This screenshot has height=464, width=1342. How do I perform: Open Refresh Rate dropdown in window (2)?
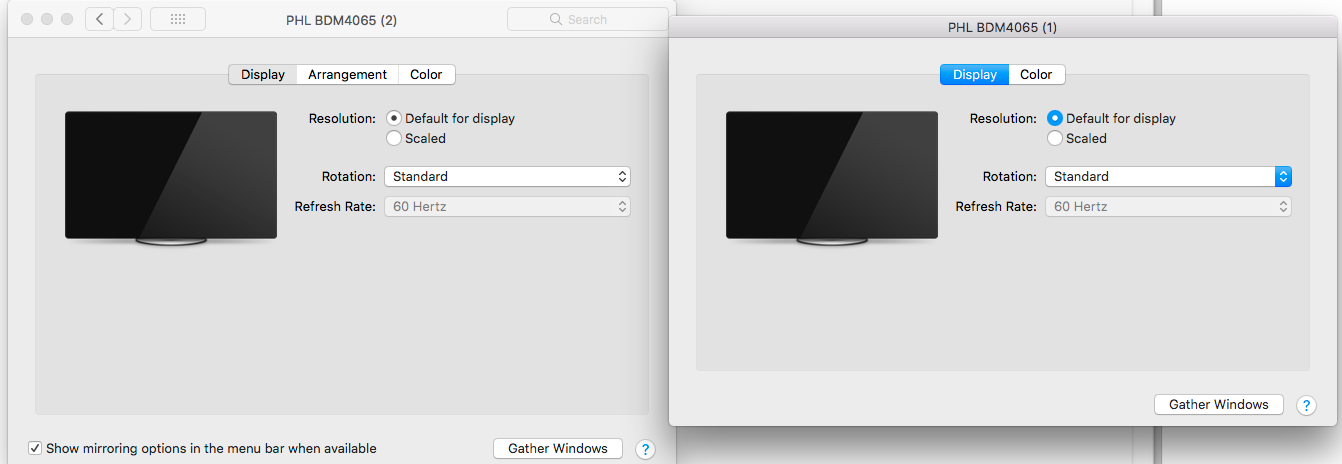[x=508, y=206]
